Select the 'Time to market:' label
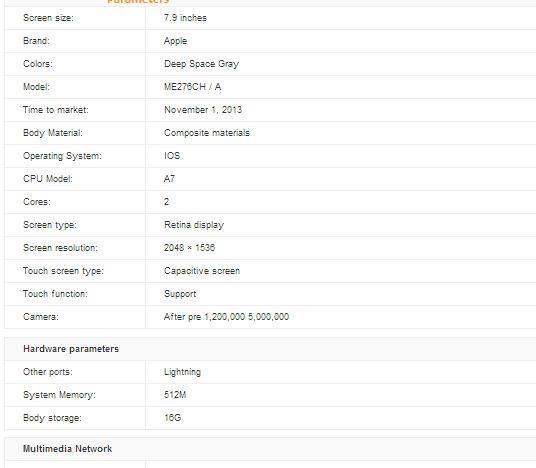The height and width of the screenshot is (468, 536). (56, 110)
